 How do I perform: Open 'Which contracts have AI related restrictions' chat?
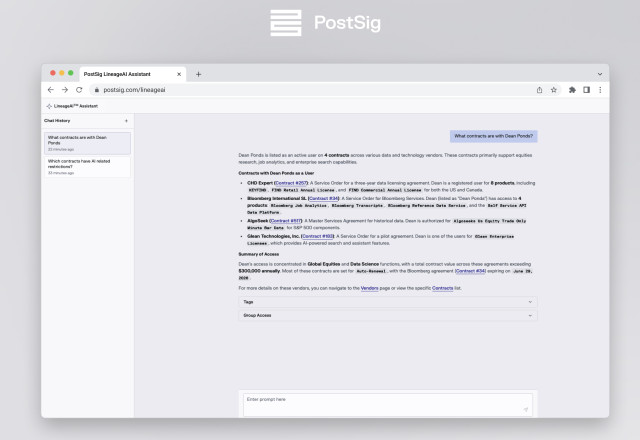pos(87,167)
